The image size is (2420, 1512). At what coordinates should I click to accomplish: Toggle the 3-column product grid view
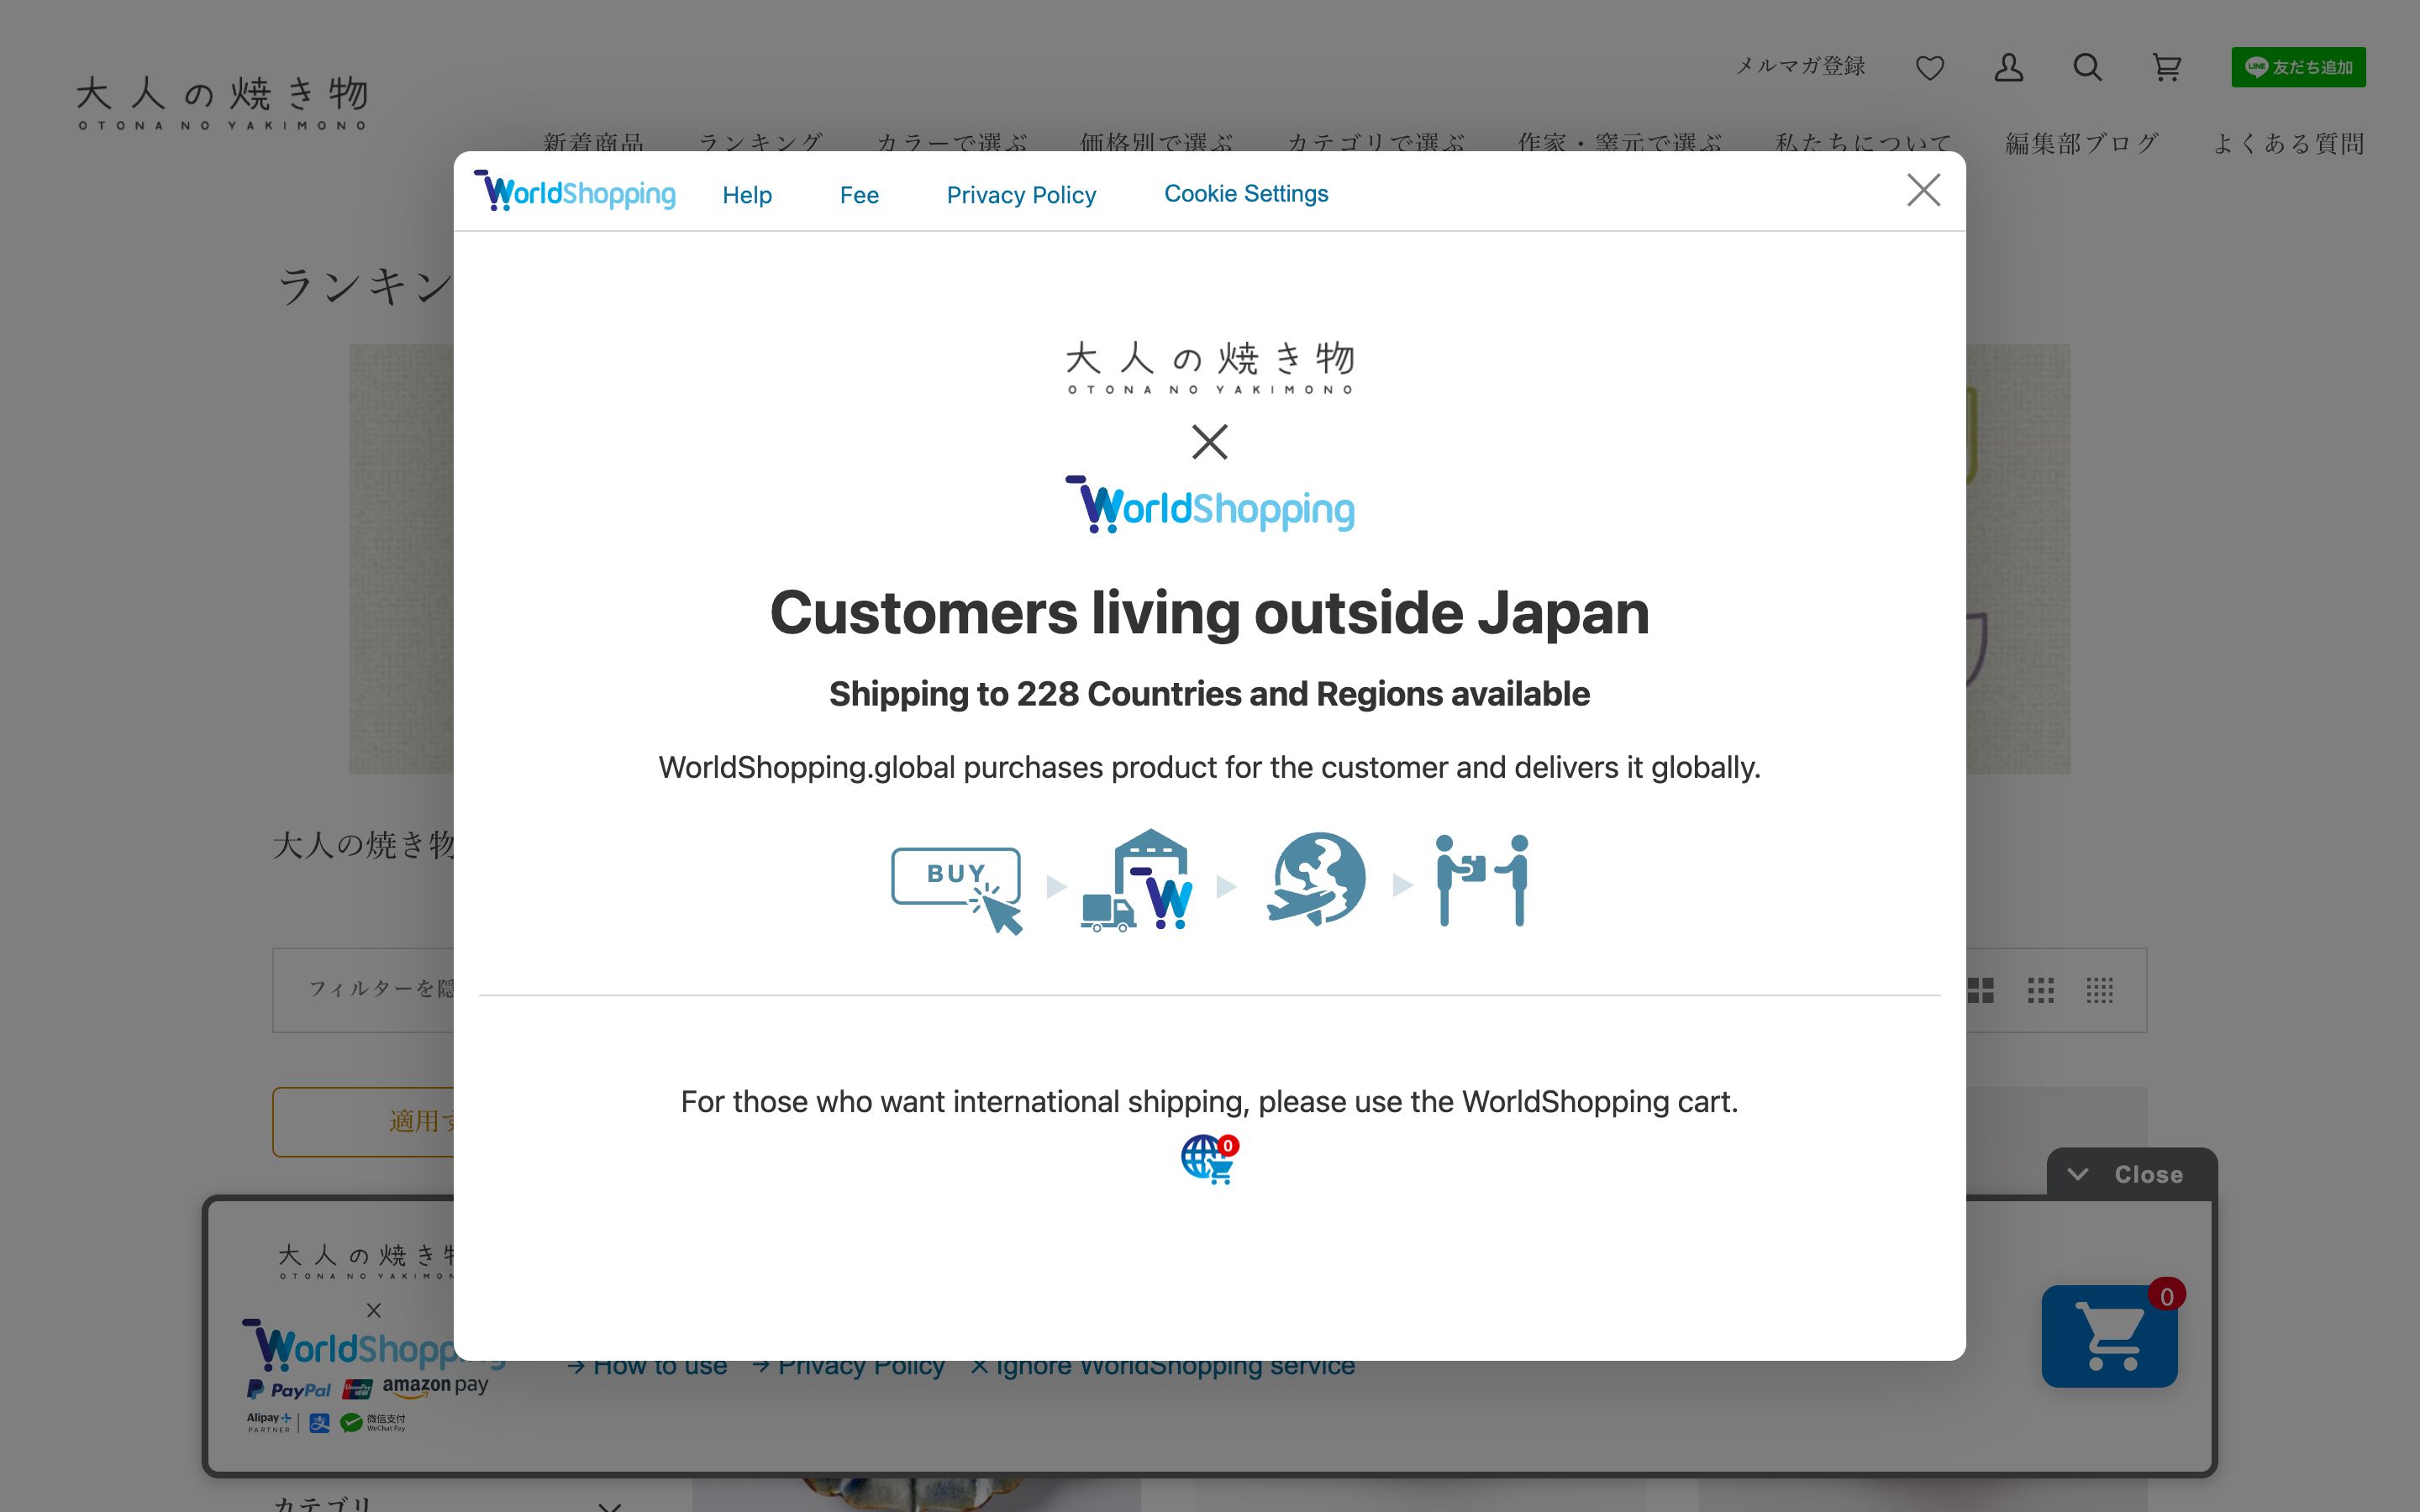coord(2041,990)
